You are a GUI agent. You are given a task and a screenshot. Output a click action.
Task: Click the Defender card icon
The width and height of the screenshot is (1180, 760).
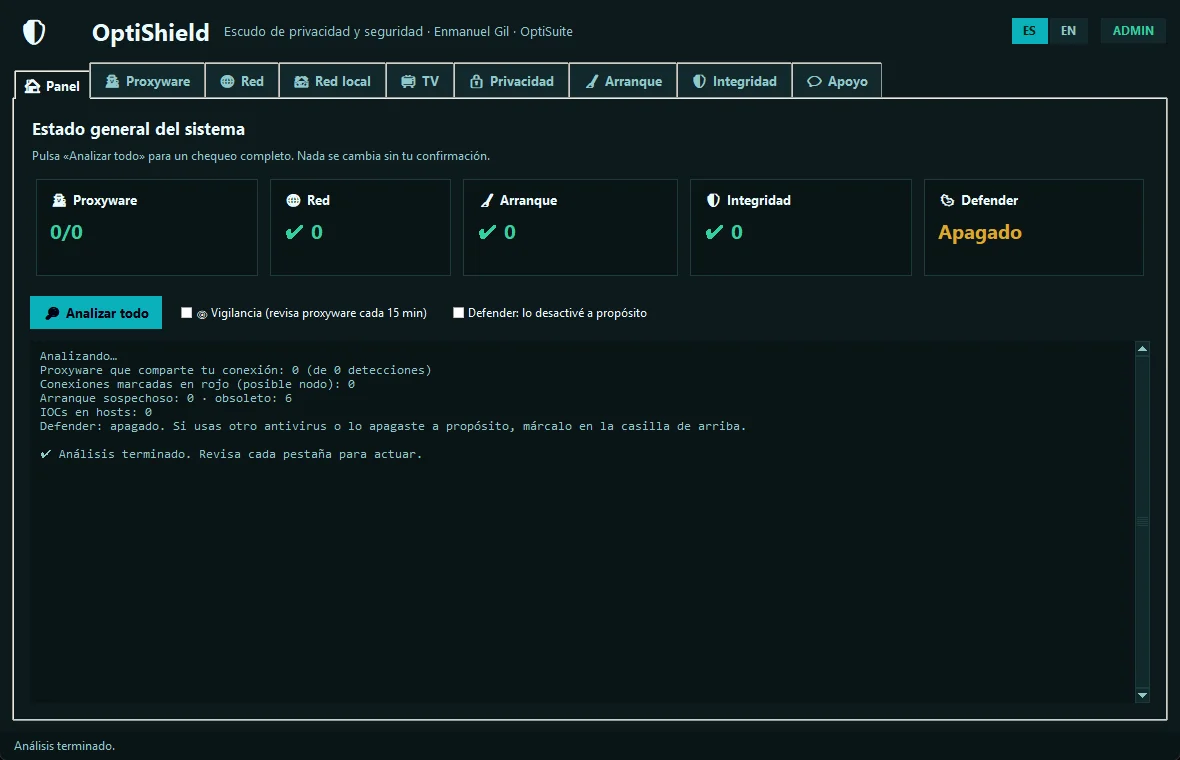(x=947, y=200)
